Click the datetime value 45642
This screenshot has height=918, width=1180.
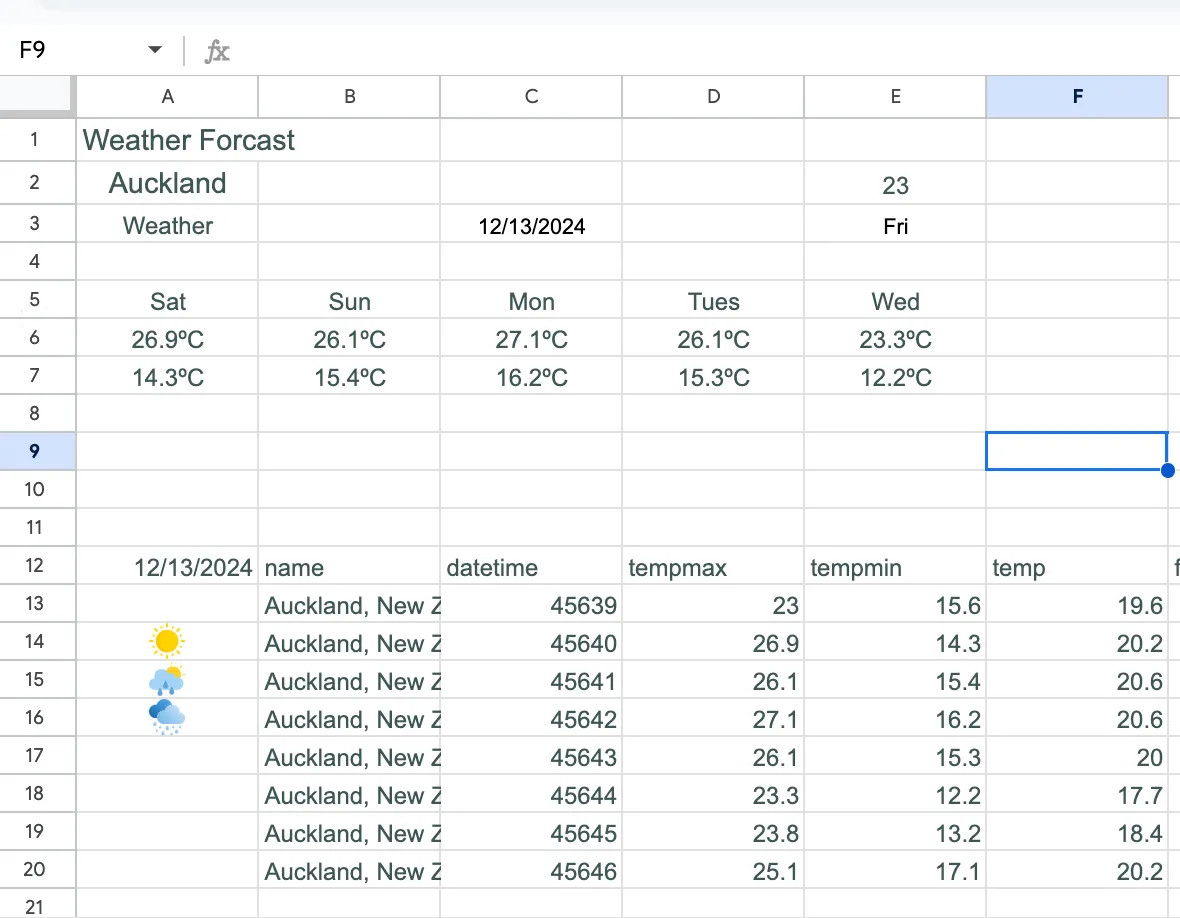[531, 717]
